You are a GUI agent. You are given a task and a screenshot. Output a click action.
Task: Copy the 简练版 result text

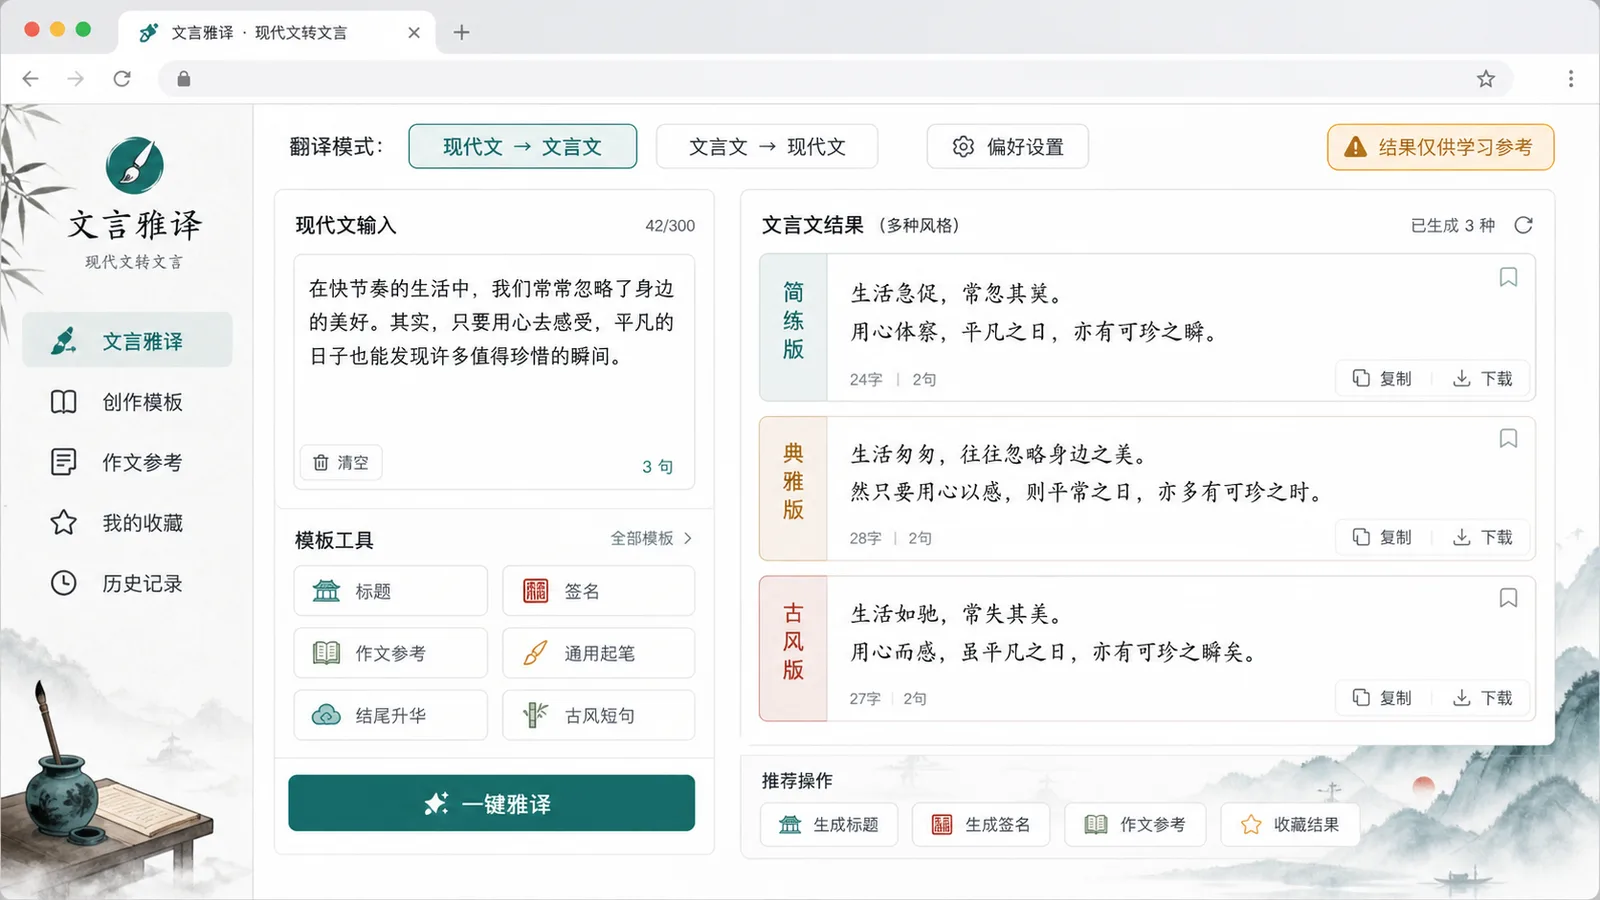1382,378
